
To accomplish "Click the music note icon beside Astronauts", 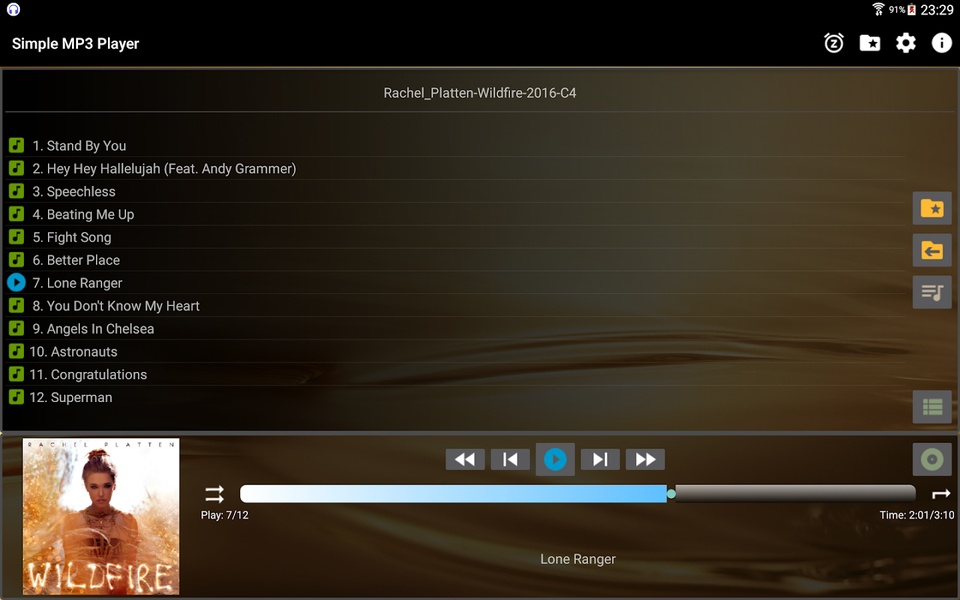I will (17, 351).
